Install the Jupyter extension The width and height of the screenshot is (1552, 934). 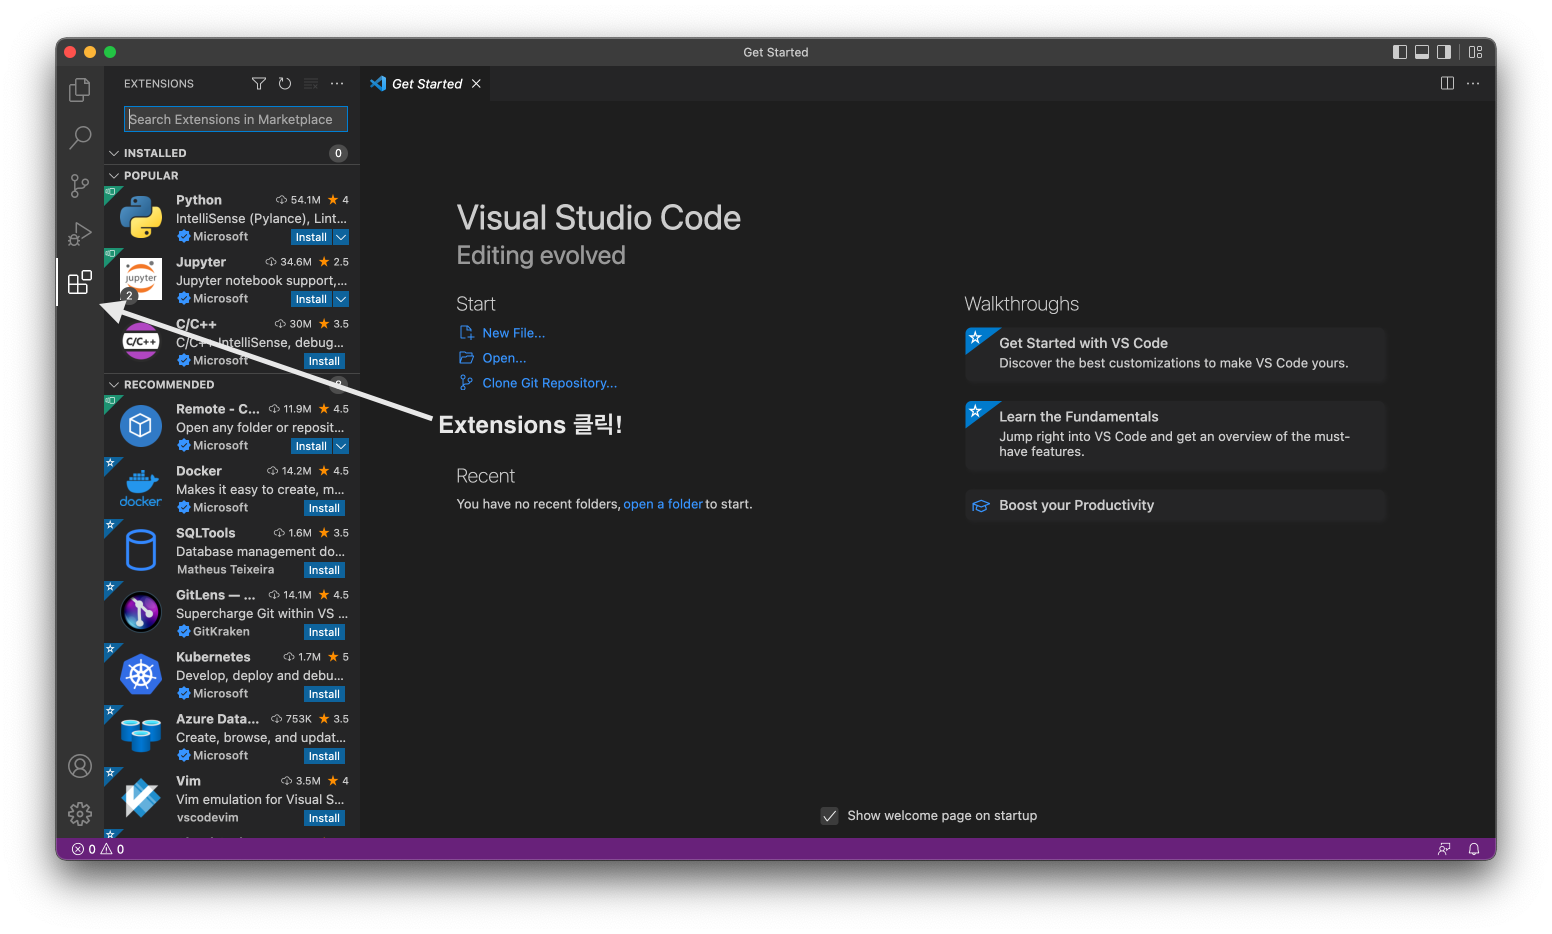pyautogui.click(x=311, y=299)
